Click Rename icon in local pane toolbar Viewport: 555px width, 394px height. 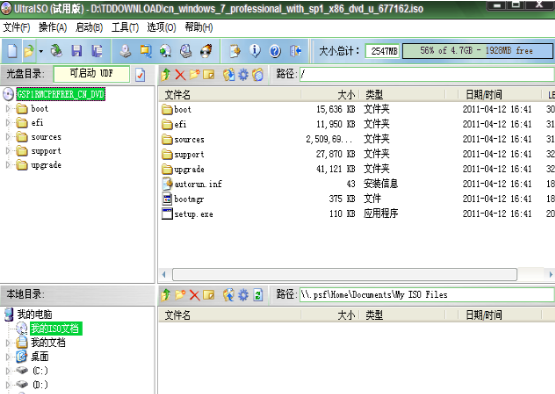209,295
